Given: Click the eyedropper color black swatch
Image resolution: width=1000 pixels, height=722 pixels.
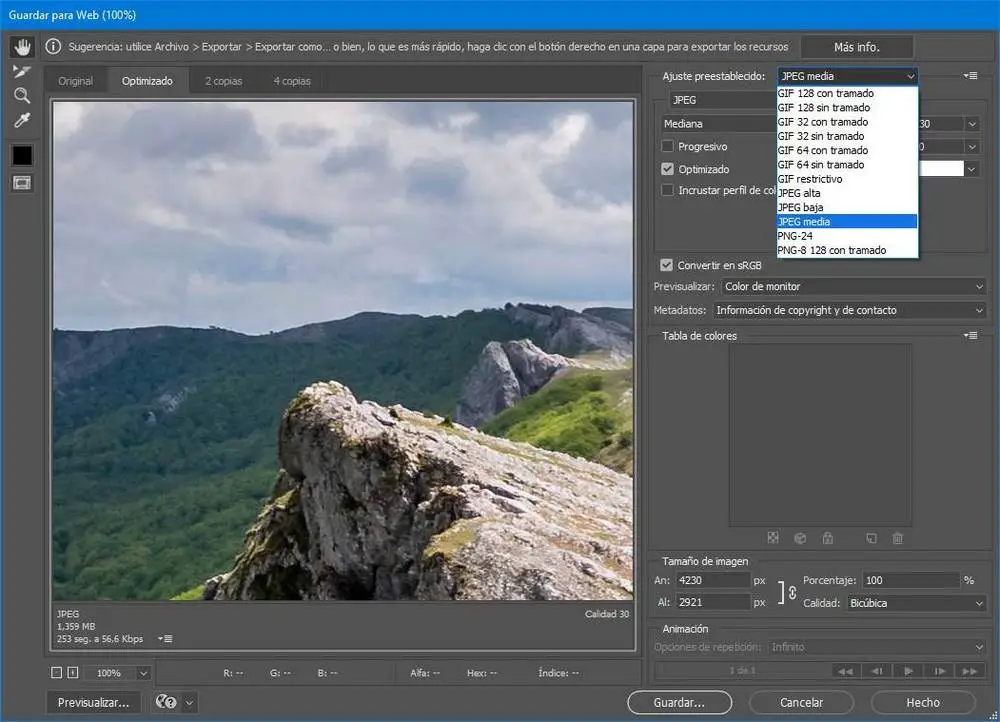Looking at the screenshot, I should [22, 155].
